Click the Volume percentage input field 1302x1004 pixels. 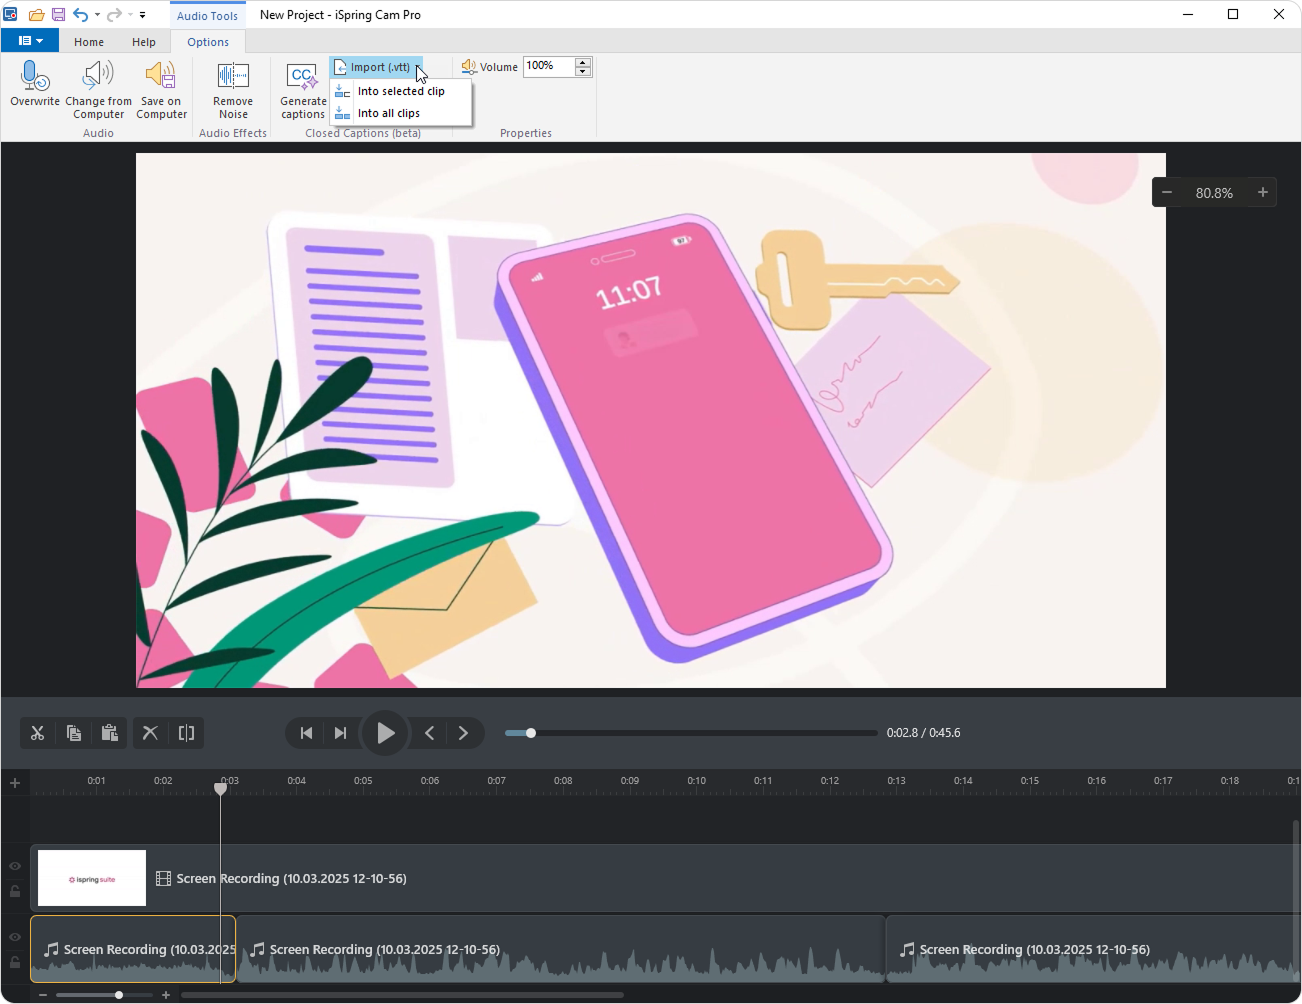548,66
